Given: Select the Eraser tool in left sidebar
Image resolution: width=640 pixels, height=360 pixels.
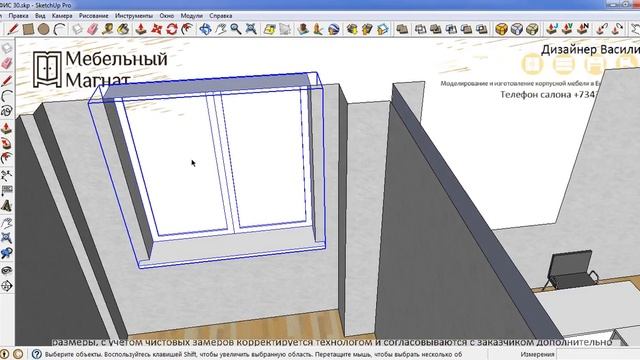Looking at the screenshot, I should point(7,63).
